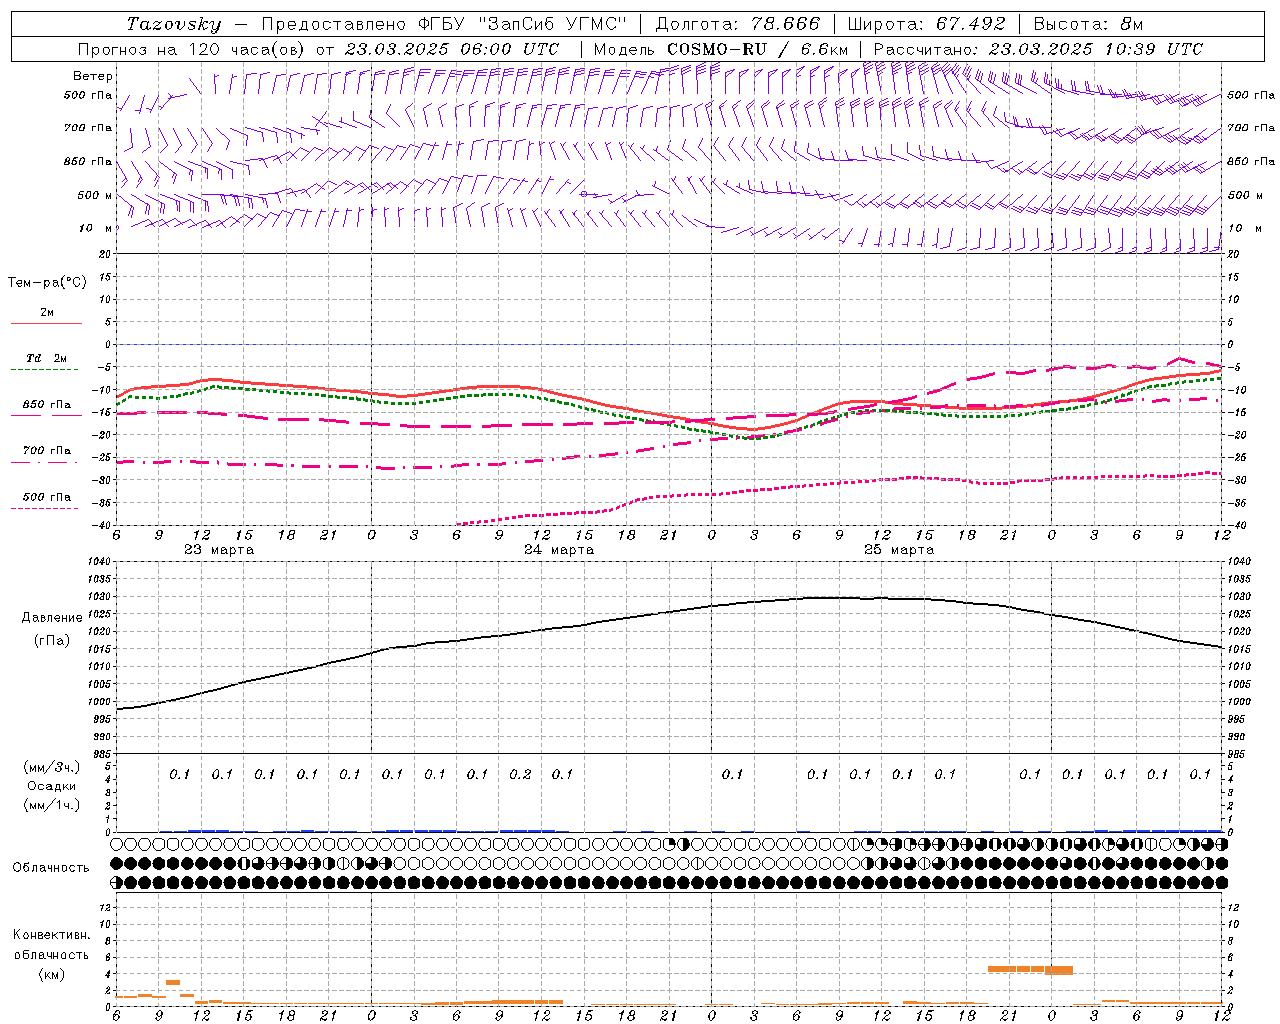Click the legend entry "700 гПа" in temperature panel
This screenshot has width=1280, height=1024.
point(47,451)
